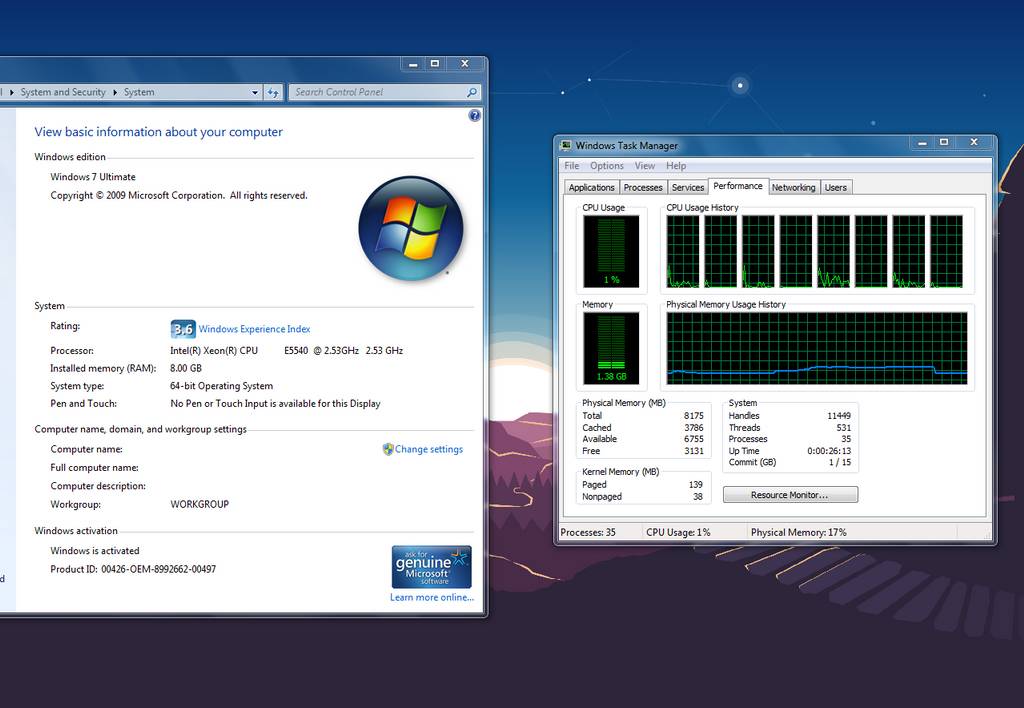Screen dimensions: 1024x708
Task: Click the Memory 1.38 GB meter
Action: coord(611,349)
